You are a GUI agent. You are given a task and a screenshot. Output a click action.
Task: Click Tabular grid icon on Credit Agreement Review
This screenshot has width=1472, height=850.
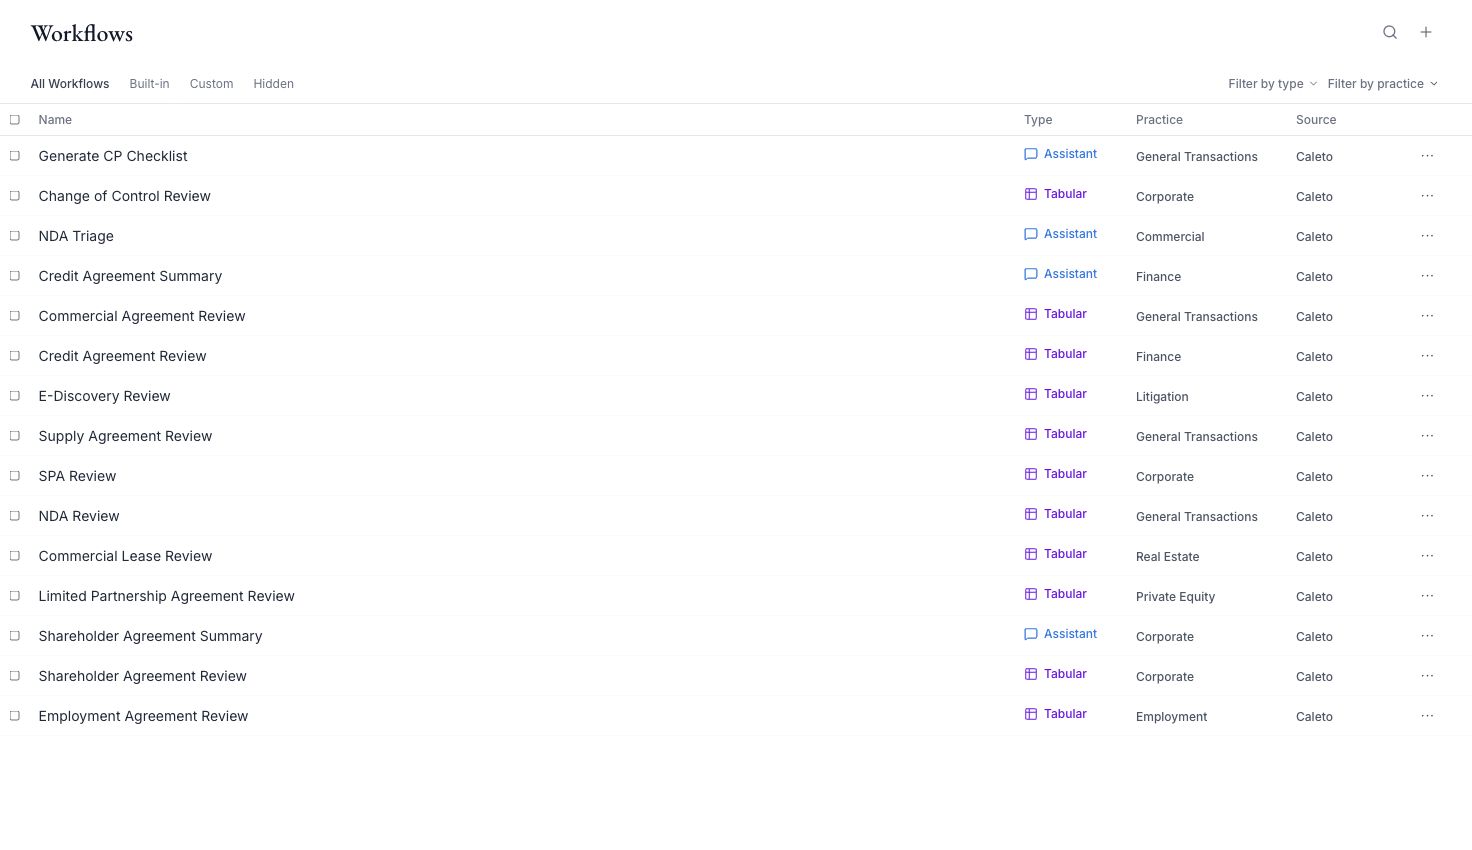point(1031,354)
